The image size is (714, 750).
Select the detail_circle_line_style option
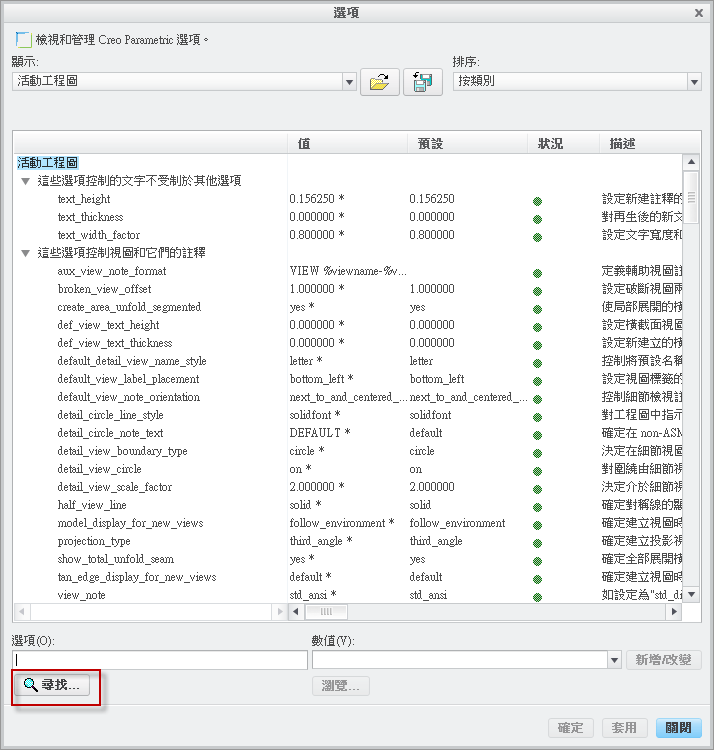[x=110, y=415]
